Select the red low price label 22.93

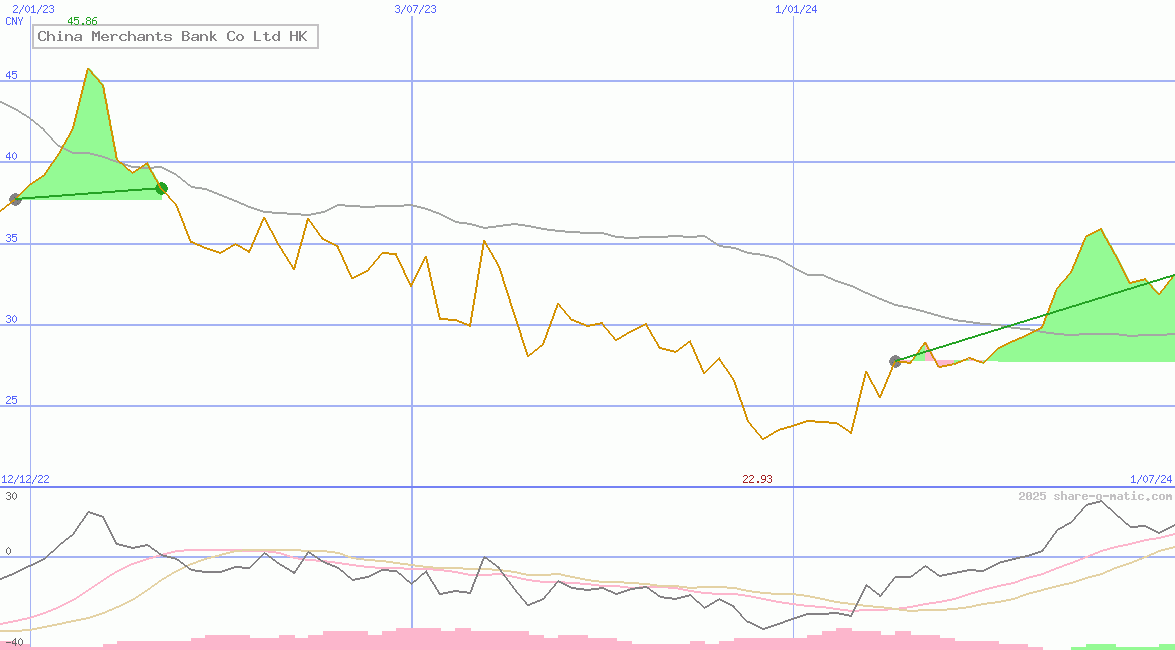pos(756,479)
